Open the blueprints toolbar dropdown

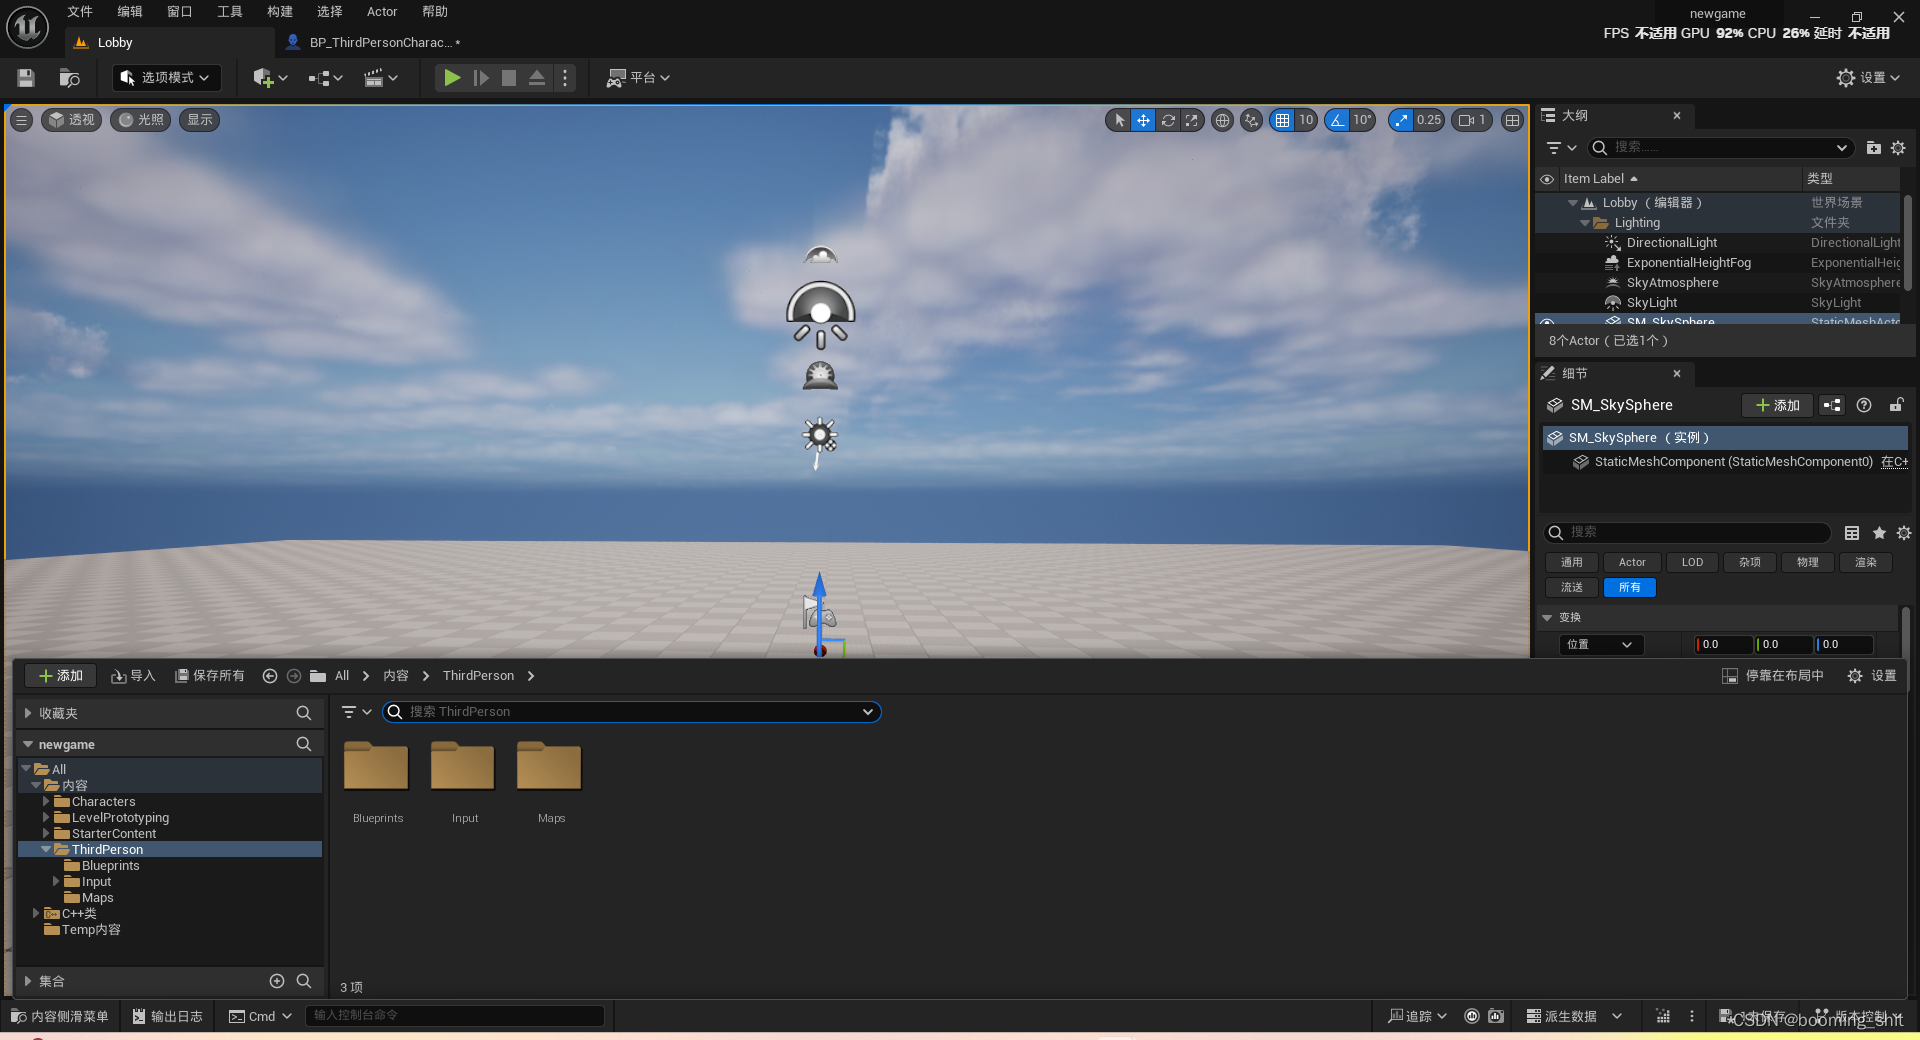click(325, 78)
